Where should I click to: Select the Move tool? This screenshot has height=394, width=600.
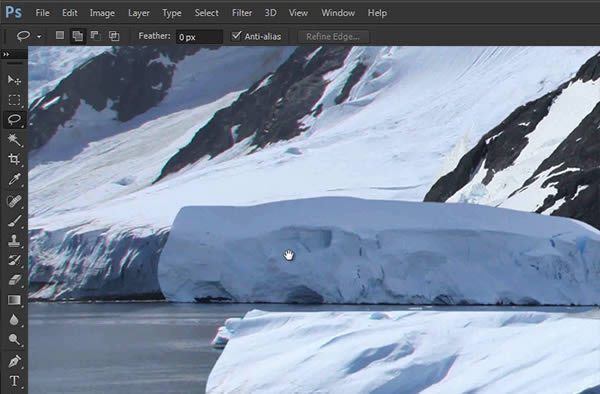click(x=14, y=80)
